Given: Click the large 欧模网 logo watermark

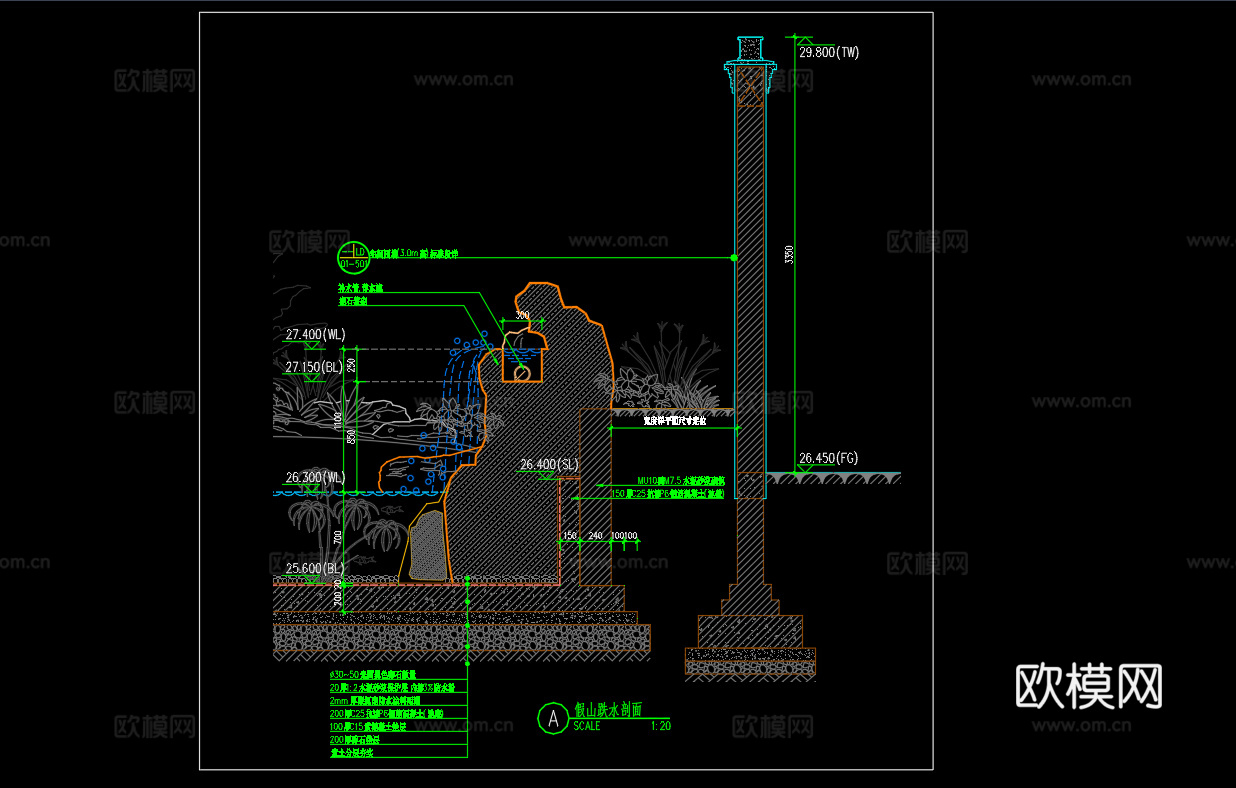Looking at the screenshot, I should click(x=1089, y=687).
